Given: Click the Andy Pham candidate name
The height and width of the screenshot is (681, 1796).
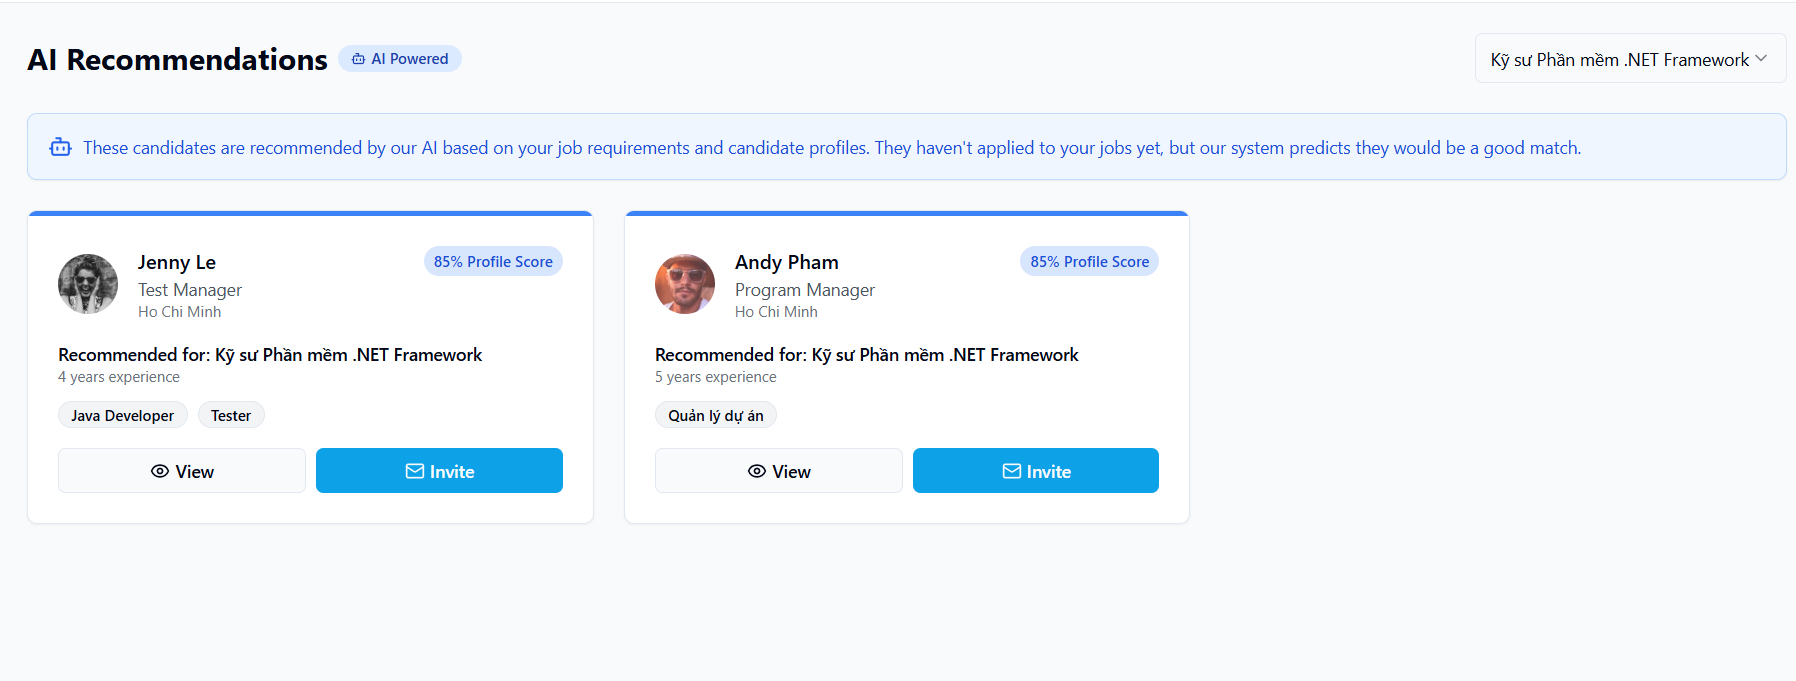Looking at the screenshot, I should [787, 262].
